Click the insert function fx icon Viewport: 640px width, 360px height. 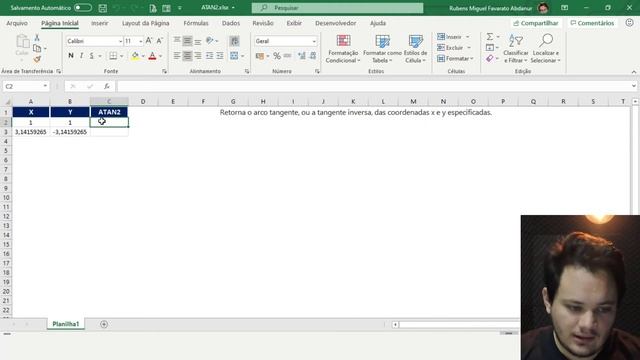click(x=107, y=86)
